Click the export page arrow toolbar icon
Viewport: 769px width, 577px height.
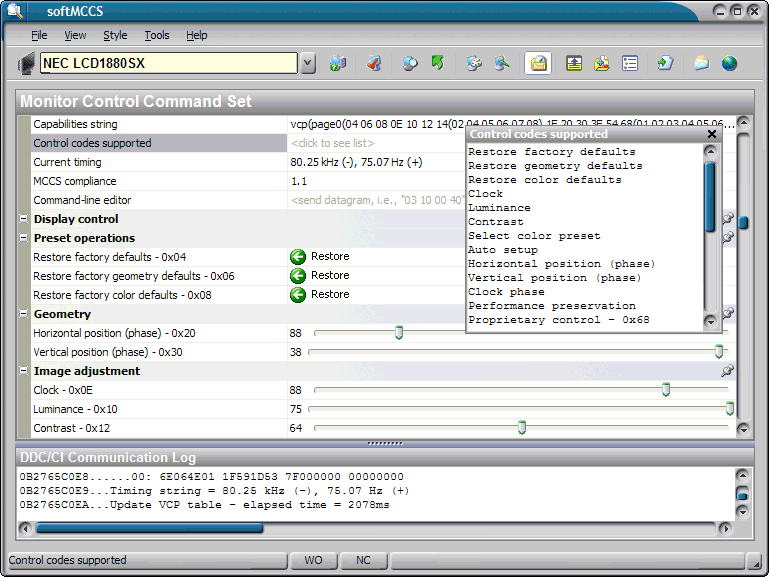(x=666, y=63)
